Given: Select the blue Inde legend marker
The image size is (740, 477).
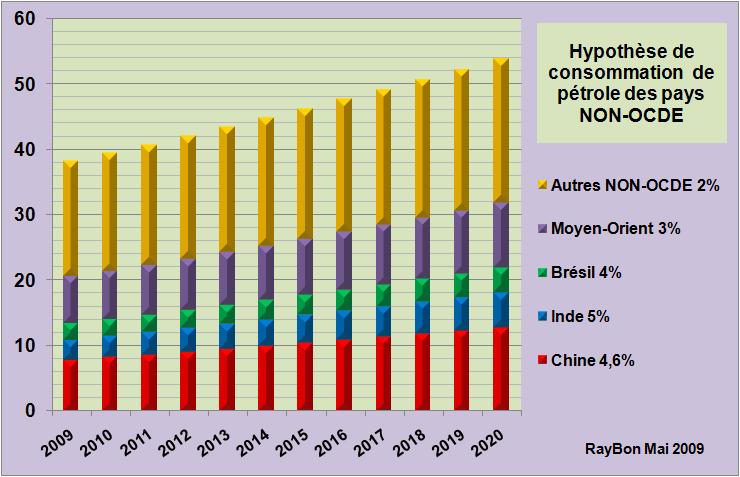Looking at the screenshot, I should 545,317.
